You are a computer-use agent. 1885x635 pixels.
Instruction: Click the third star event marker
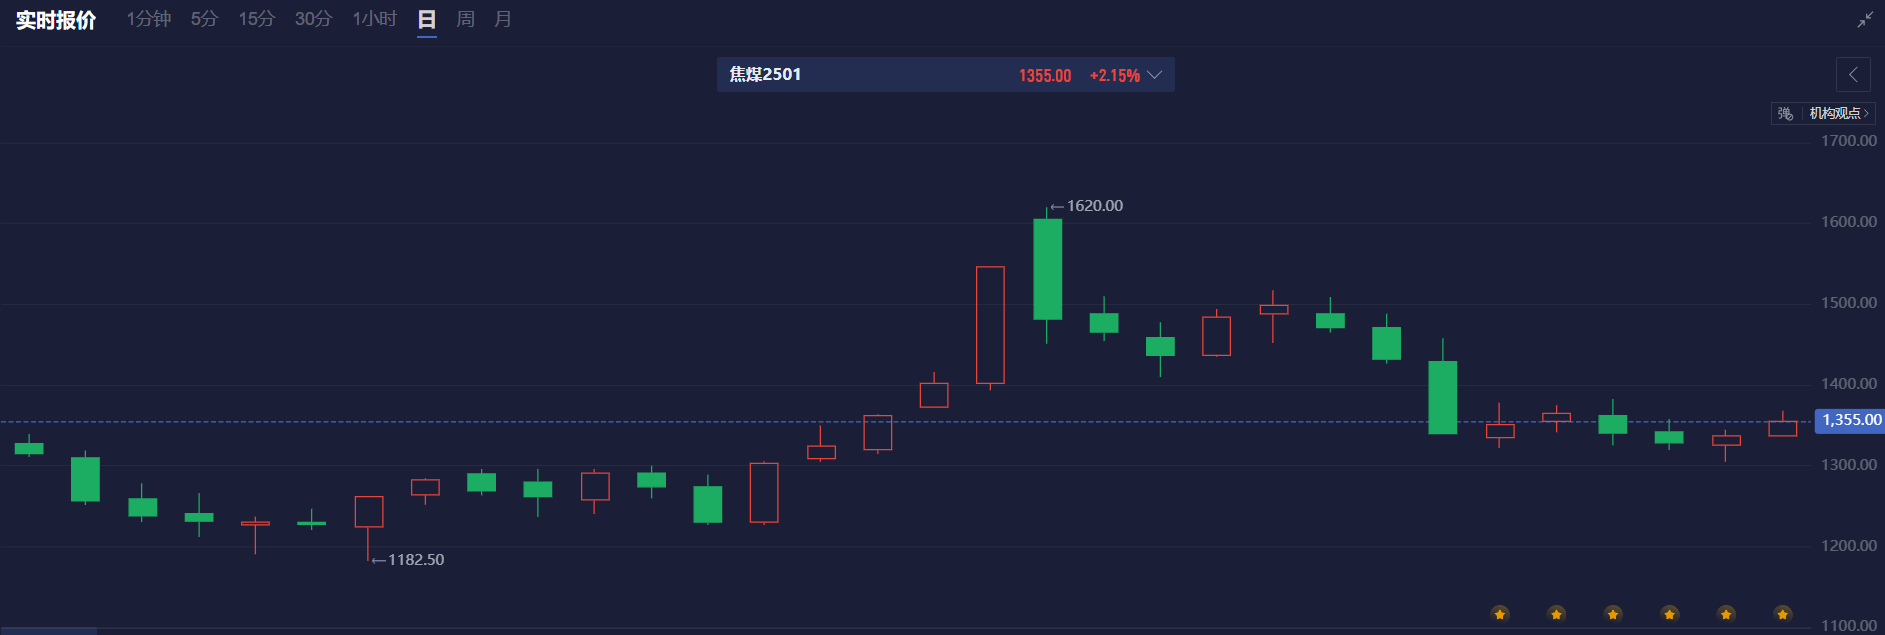[x=1613, y=613]
